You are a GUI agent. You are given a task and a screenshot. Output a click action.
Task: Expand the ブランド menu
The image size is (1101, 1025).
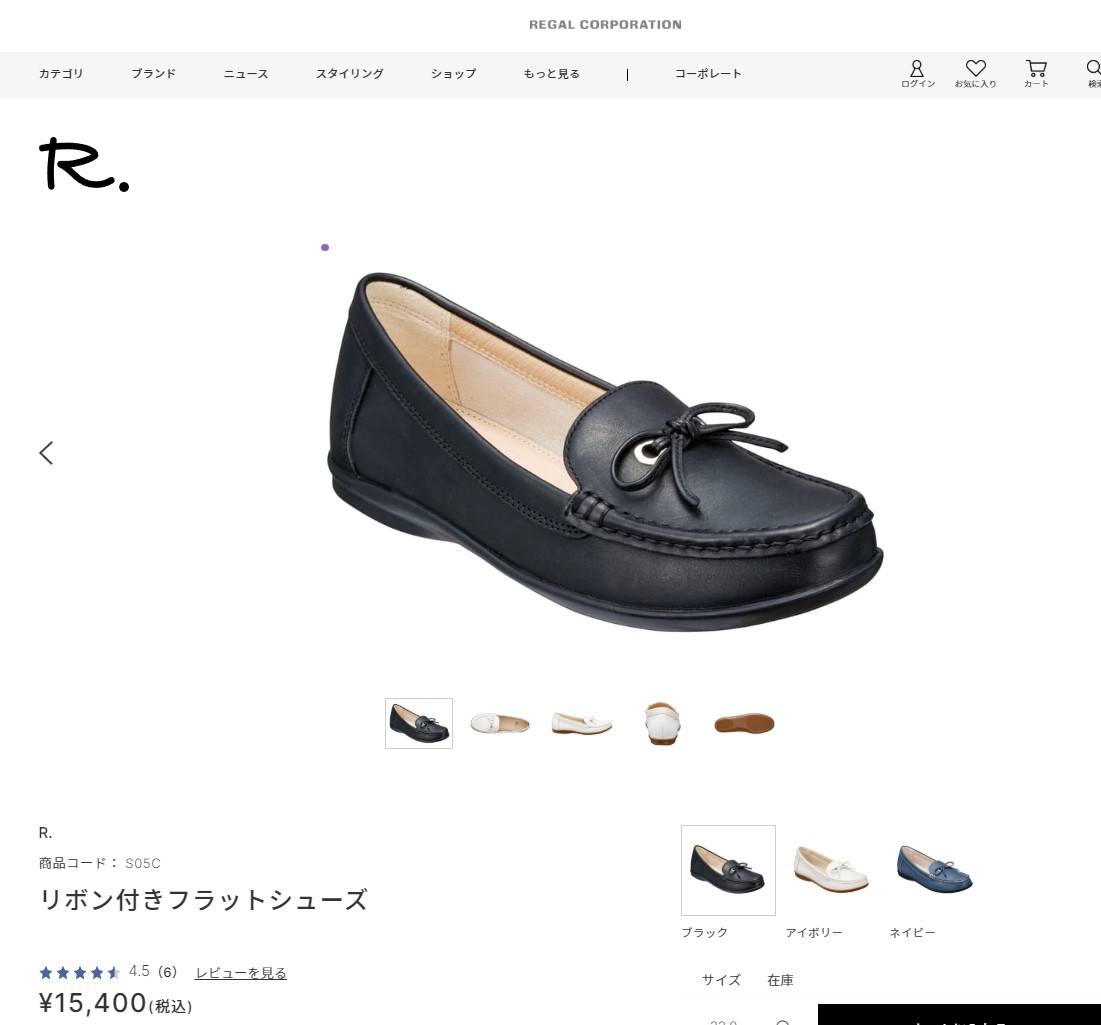coord(153,74)
